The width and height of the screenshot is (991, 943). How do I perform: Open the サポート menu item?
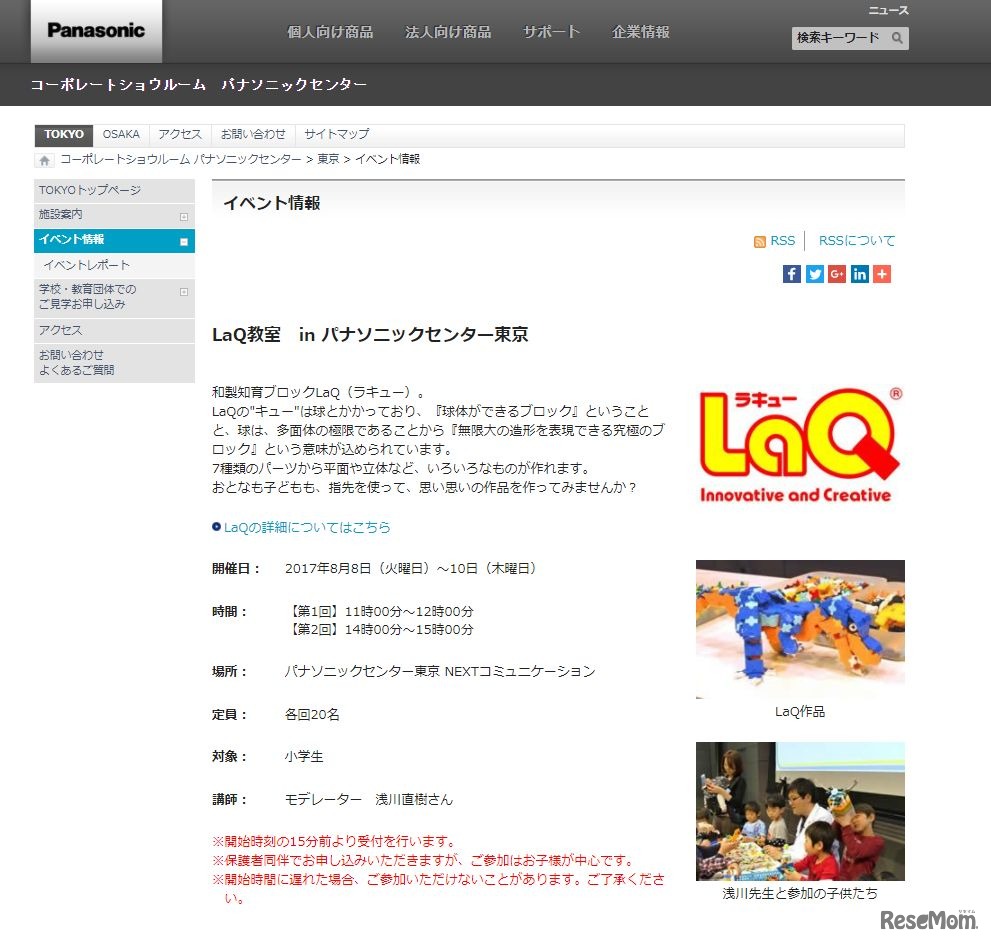click(x=550, y=31)
